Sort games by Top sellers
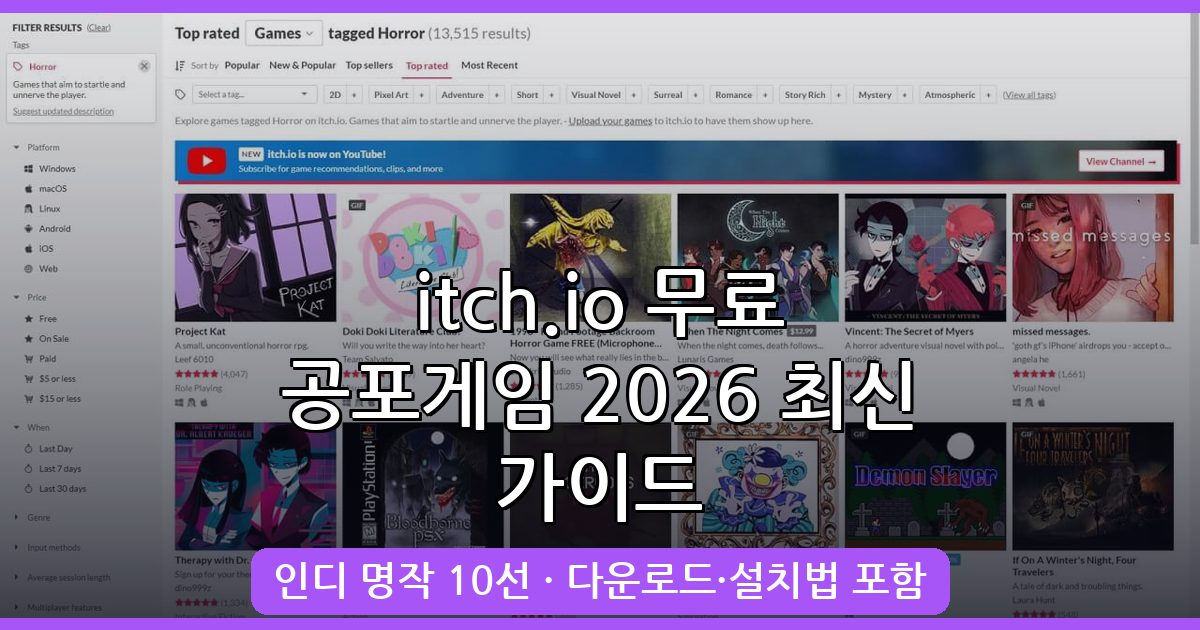Viewport: 1200px width, 630px height. (x=369, y=65)
